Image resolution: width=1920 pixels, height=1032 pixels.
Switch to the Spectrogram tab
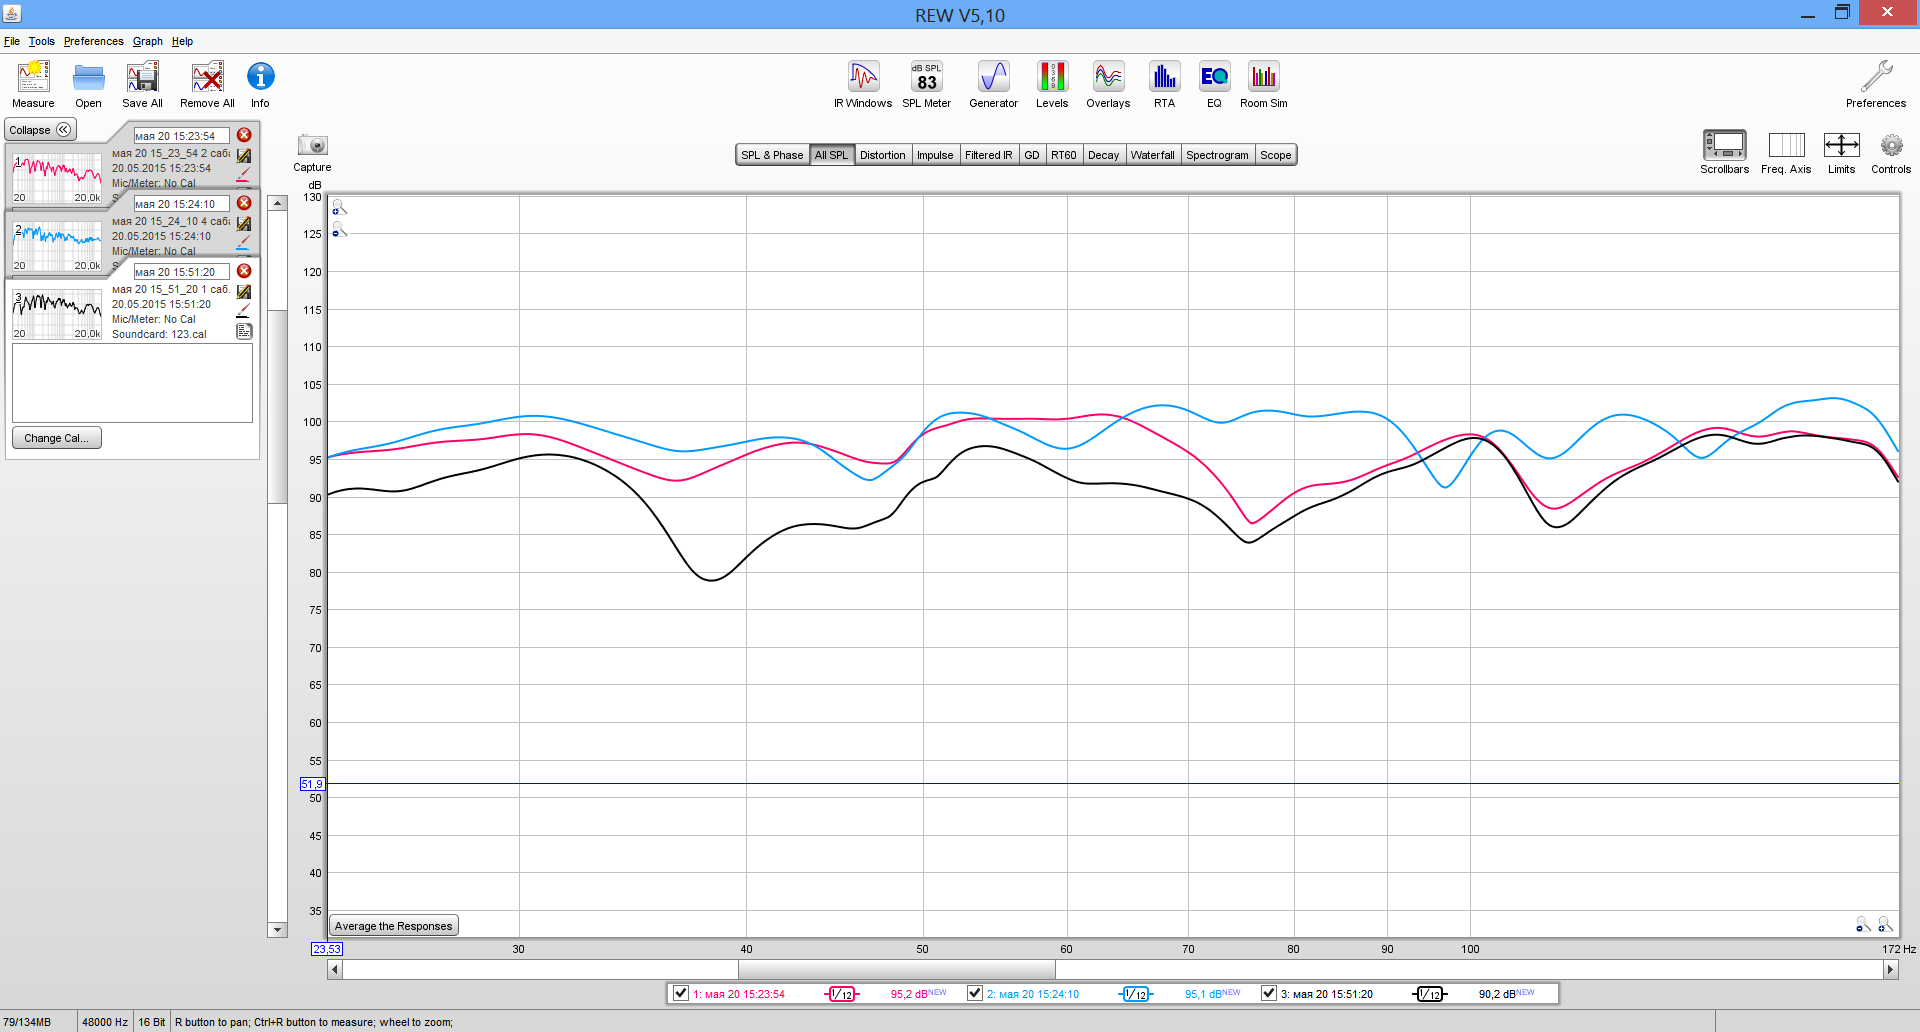1217,155
